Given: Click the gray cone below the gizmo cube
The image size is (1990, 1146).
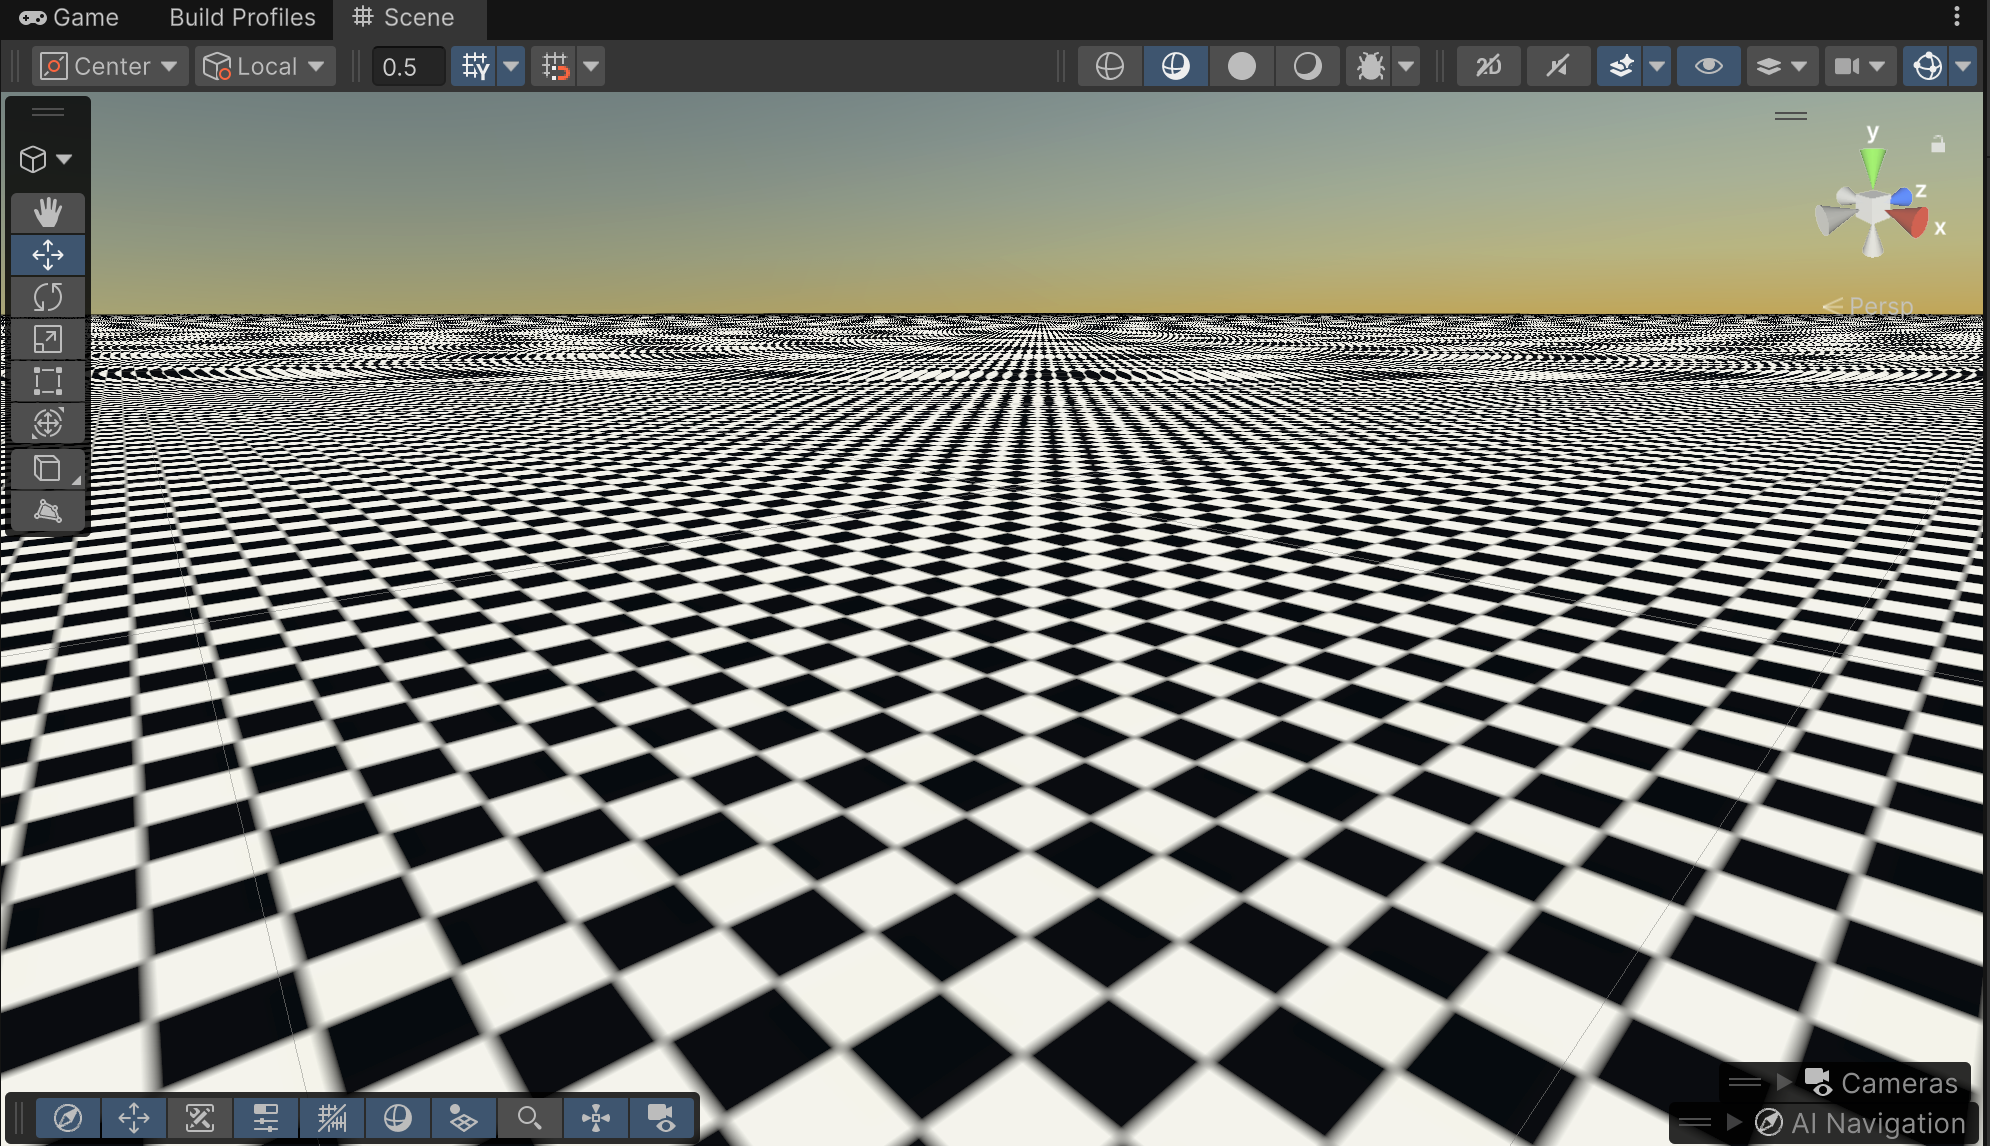Looking at the screenshot, I should coord(1873,242).
